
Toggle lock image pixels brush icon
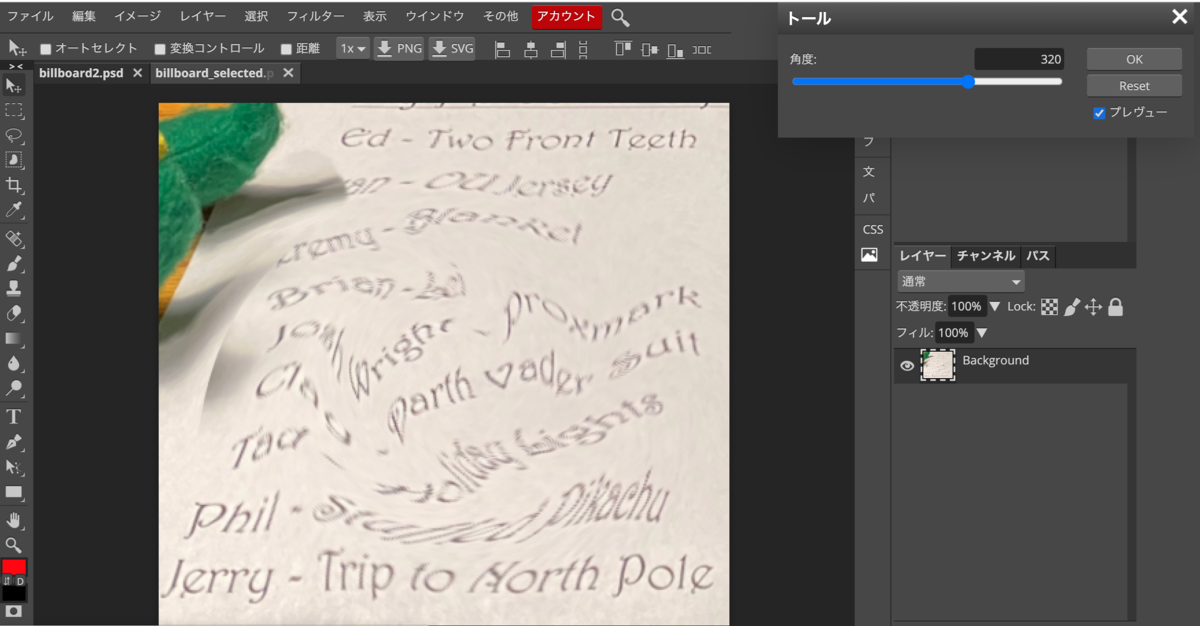(1072, 307)
